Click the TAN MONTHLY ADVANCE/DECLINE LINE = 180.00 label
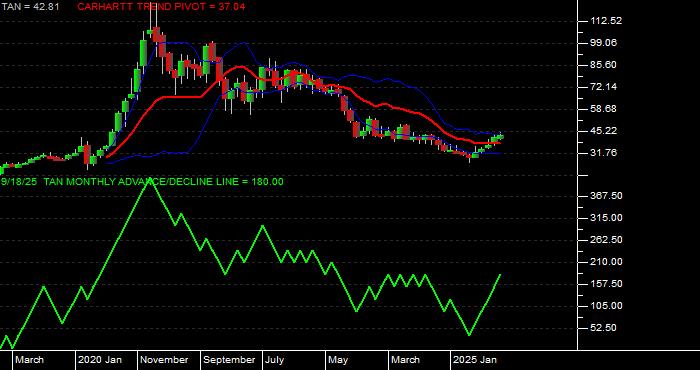The image size is (700, 370). click(x=164, y=182)
